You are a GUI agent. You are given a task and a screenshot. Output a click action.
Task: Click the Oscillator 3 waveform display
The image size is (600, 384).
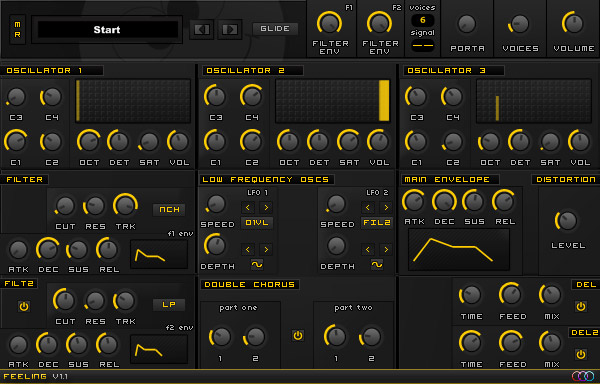(534, 101)
